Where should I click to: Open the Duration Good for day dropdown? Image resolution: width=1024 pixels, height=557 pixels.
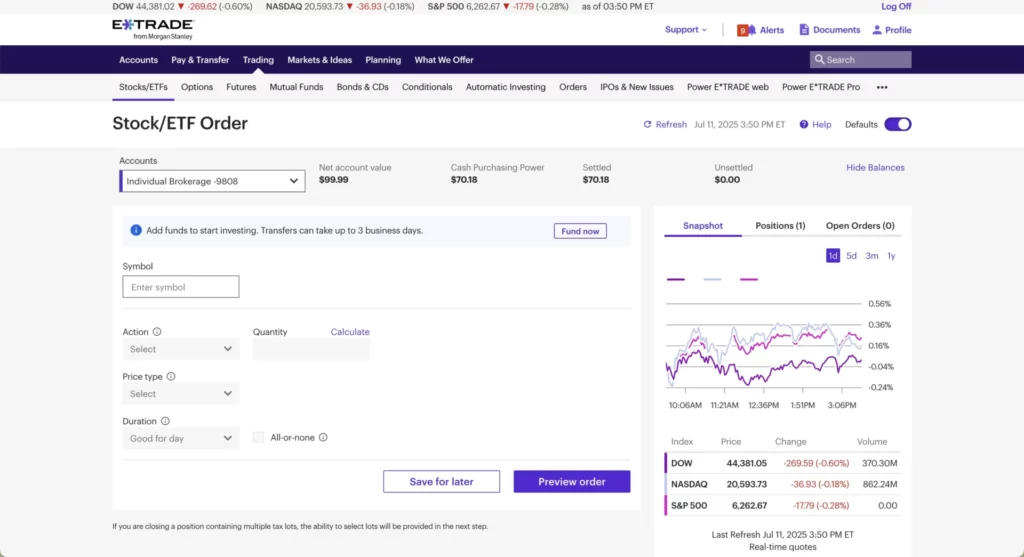click(x=181, y=438)
